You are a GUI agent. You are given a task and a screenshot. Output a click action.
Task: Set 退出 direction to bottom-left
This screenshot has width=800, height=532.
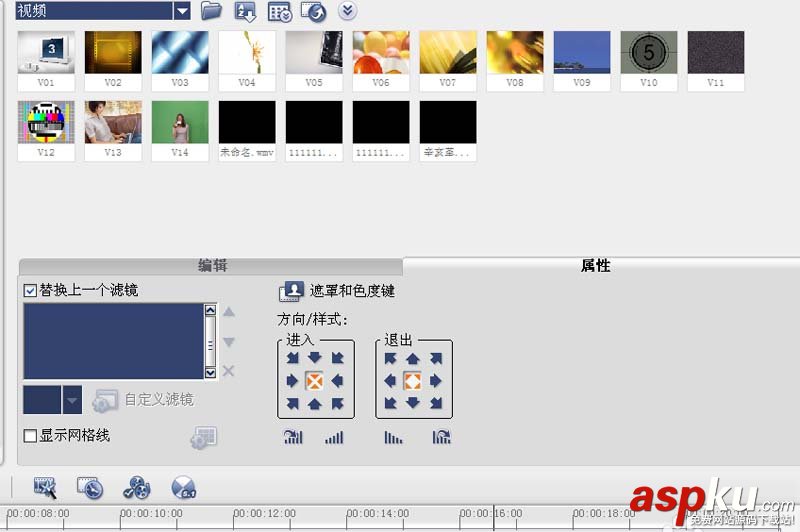390,403
